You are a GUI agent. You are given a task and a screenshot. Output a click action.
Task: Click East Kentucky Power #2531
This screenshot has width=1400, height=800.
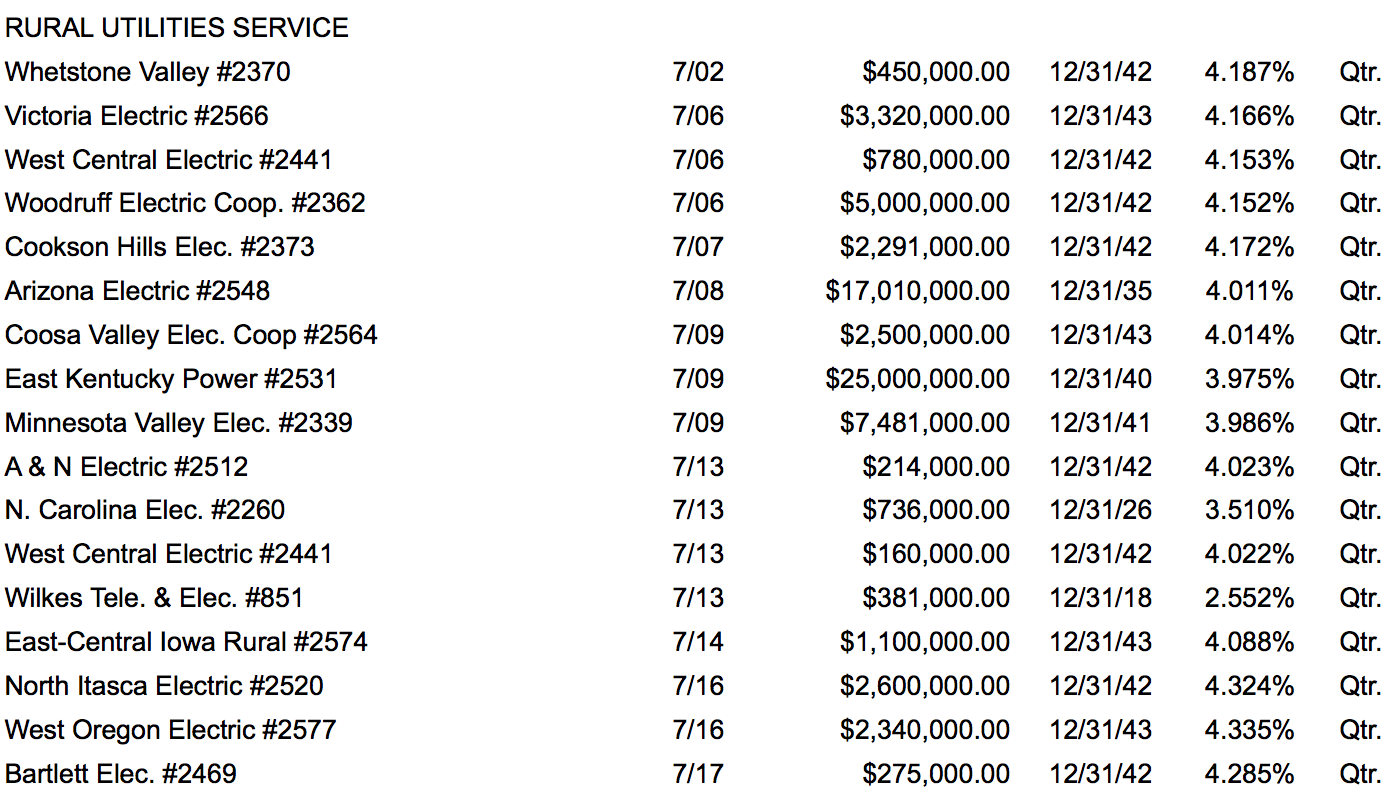[171, 379]
